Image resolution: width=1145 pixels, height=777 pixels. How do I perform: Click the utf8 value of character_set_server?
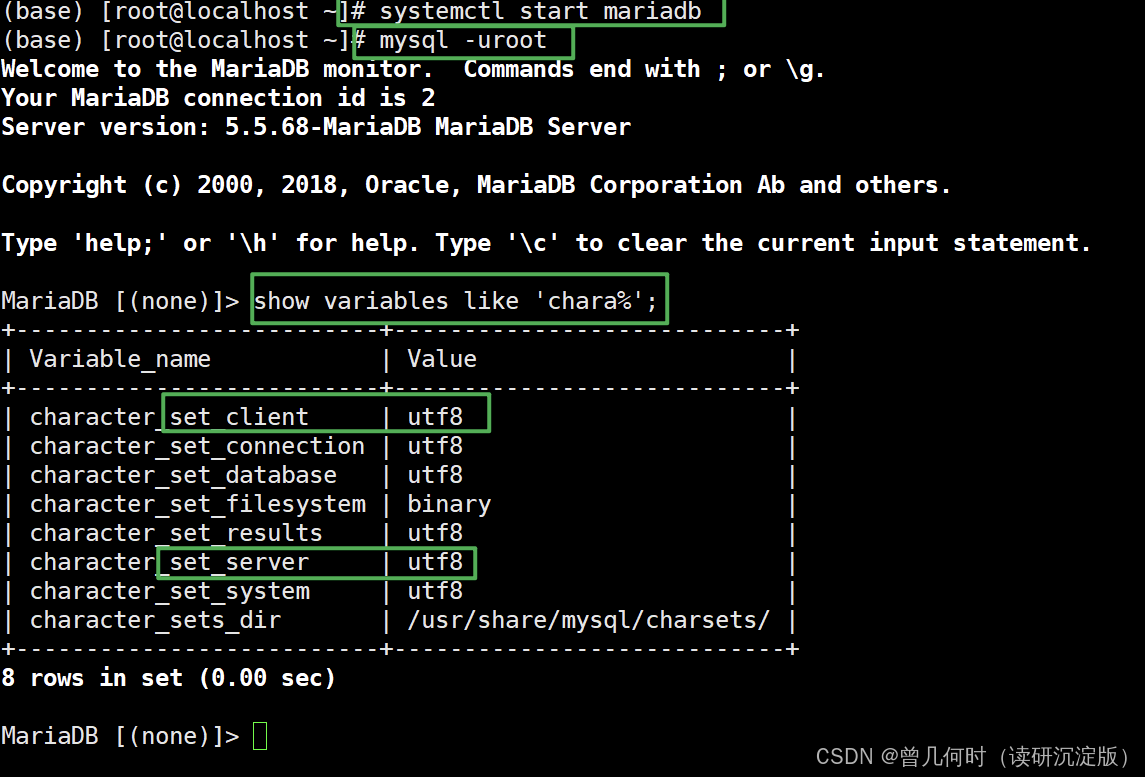tap(434, 562)
